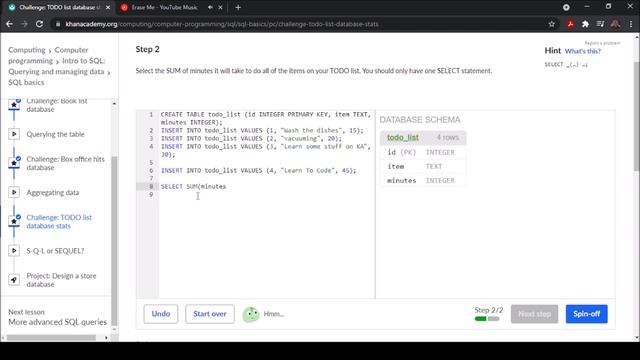Screen dimensions: 640x360
Task: Click the address bar URL
Action: coord(222,24)
